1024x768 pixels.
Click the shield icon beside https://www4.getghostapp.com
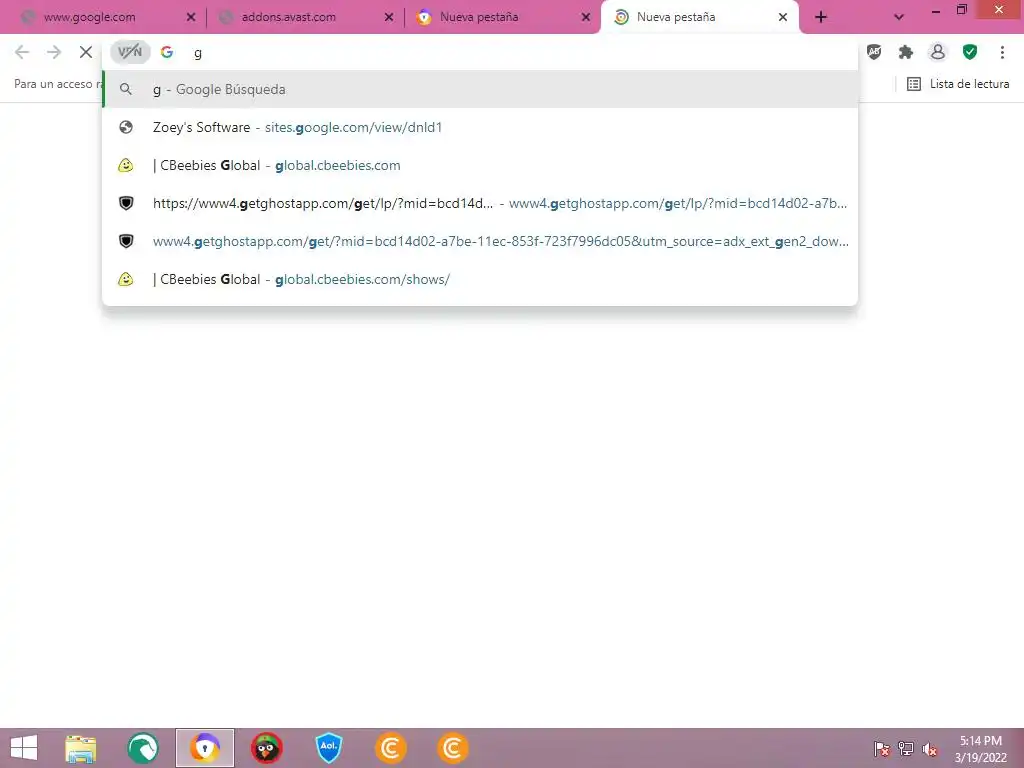(x=126, y=203)
